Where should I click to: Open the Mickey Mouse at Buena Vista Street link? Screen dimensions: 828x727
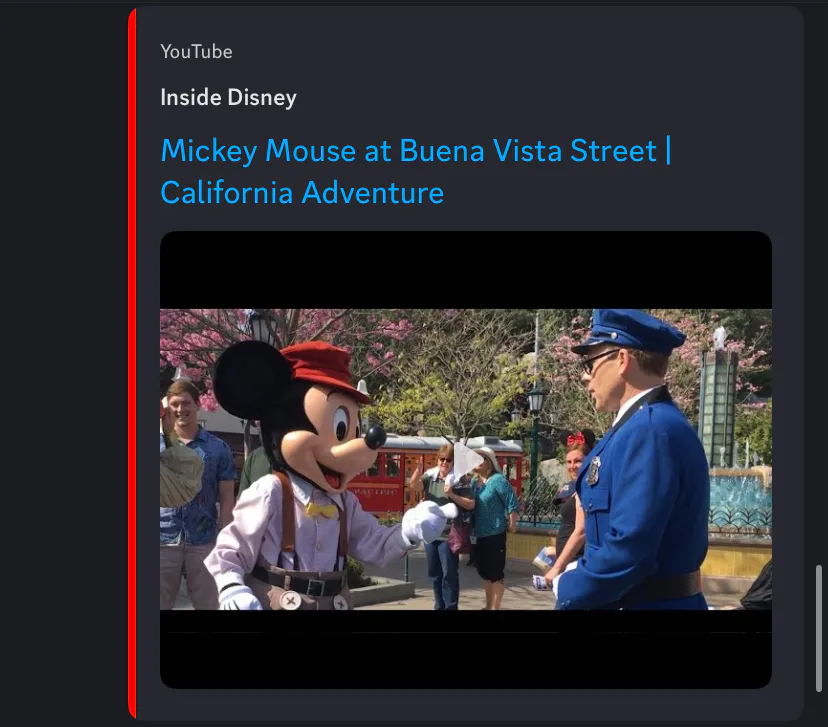(x=416, y=171)
